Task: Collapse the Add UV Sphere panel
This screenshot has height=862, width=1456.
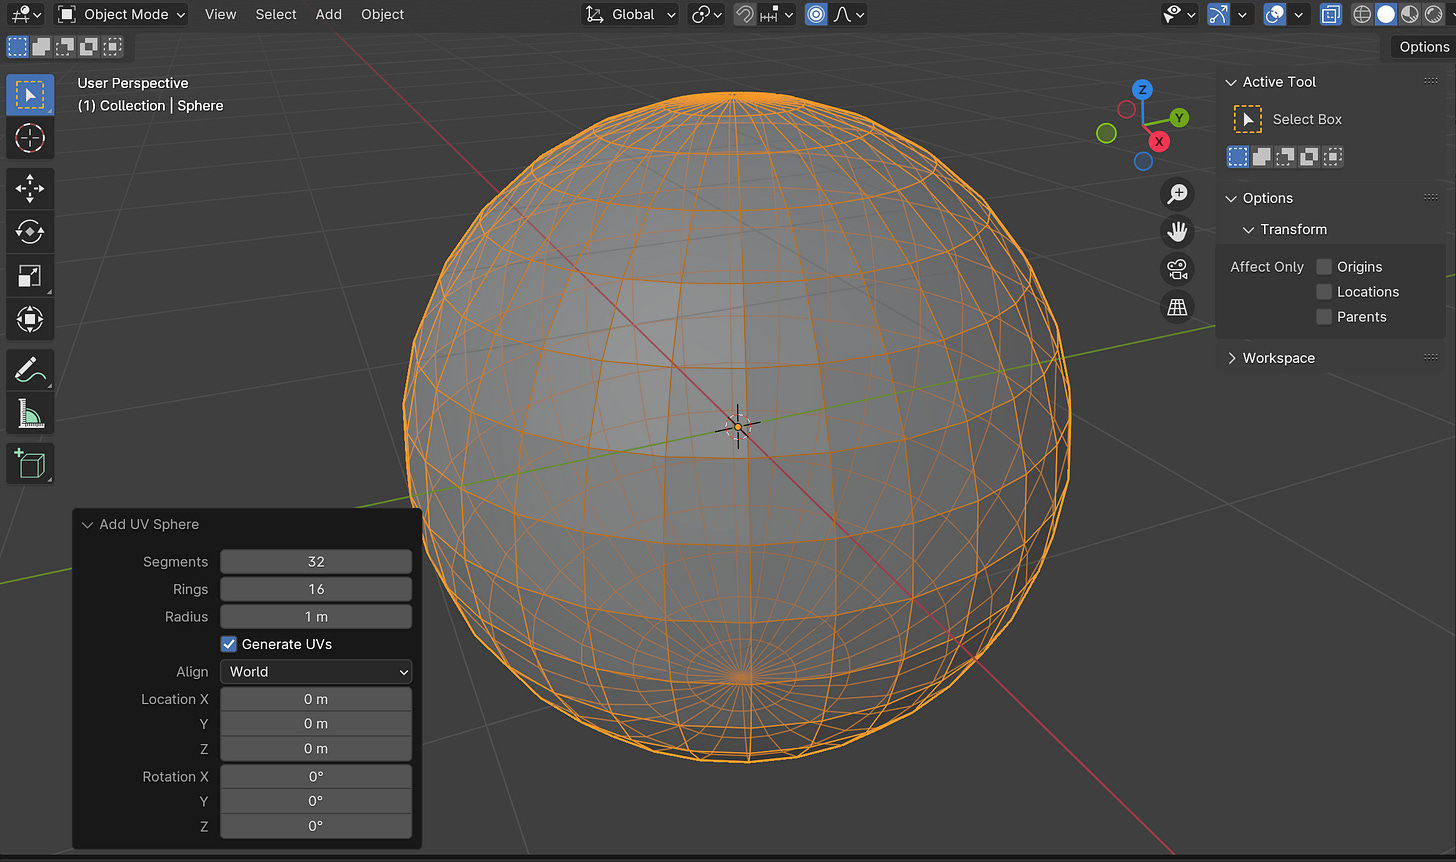Action: coord(87,524)
